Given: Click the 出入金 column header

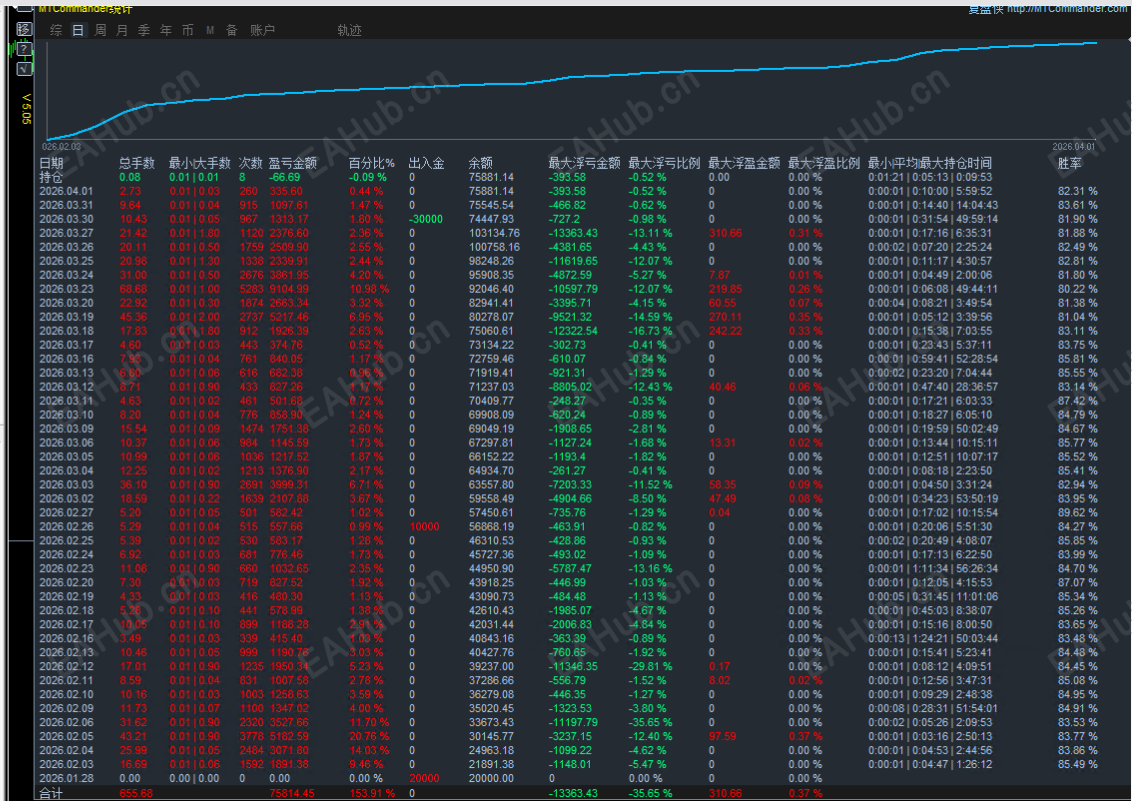Looking at the screenshot, I should click(x=427, y=163).
